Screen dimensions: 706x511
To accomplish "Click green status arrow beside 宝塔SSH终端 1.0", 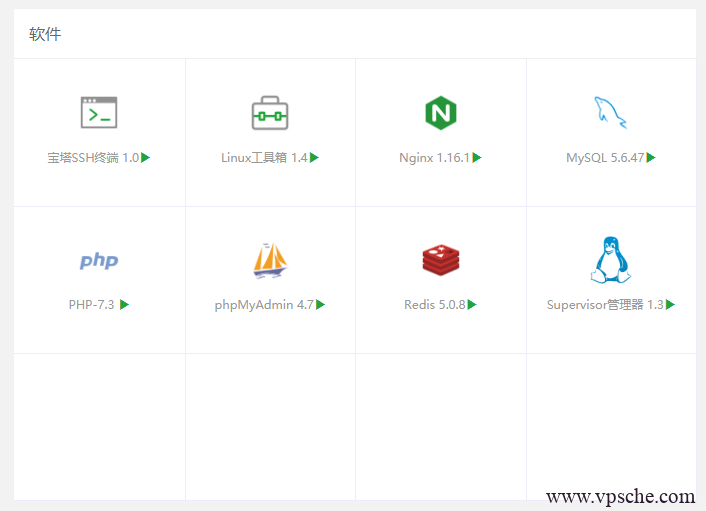I will pos(145,158).
